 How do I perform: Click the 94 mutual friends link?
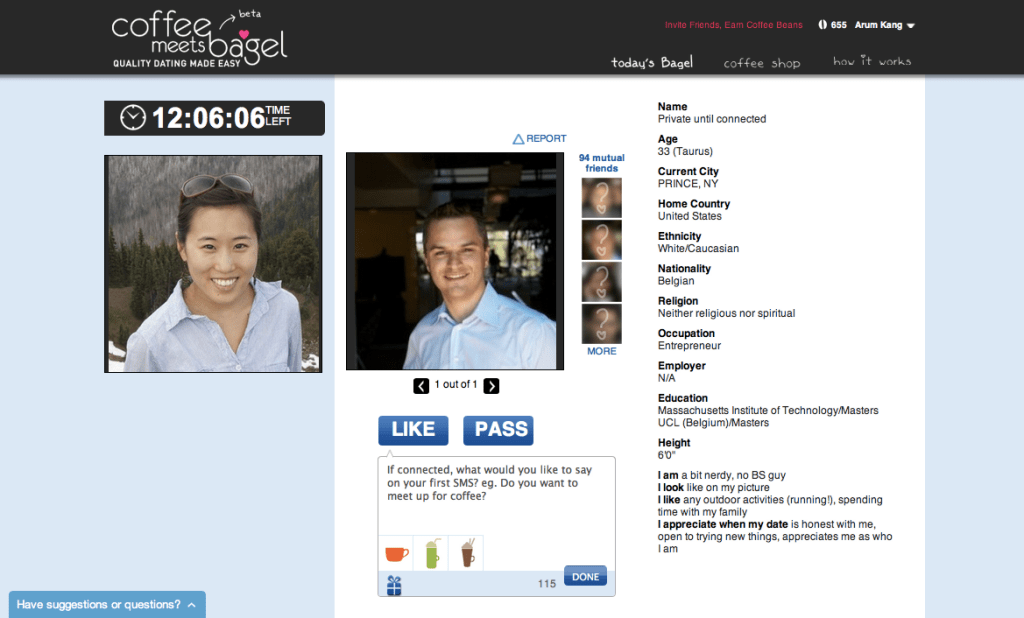(601, 163)
